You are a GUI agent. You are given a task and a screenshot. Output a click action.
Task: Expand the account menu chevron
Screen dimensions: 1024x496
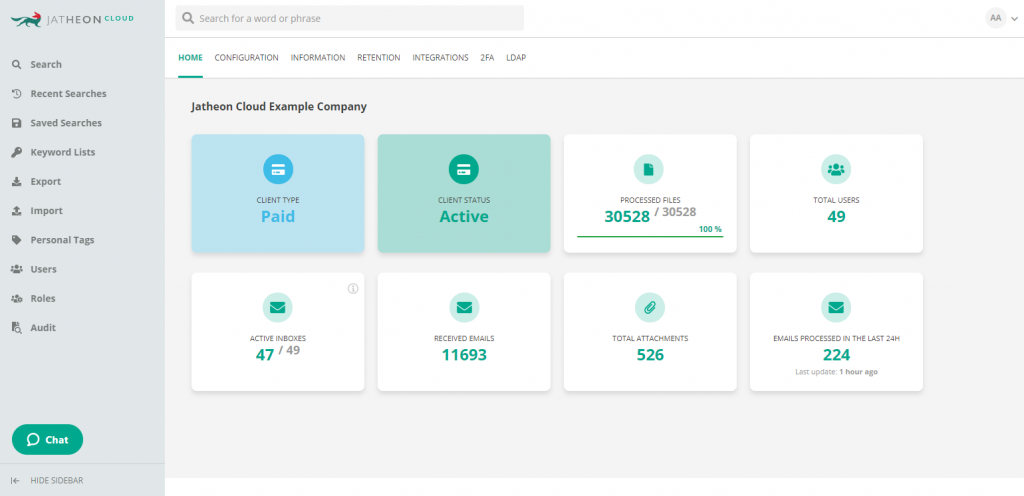coord(1014,19)
